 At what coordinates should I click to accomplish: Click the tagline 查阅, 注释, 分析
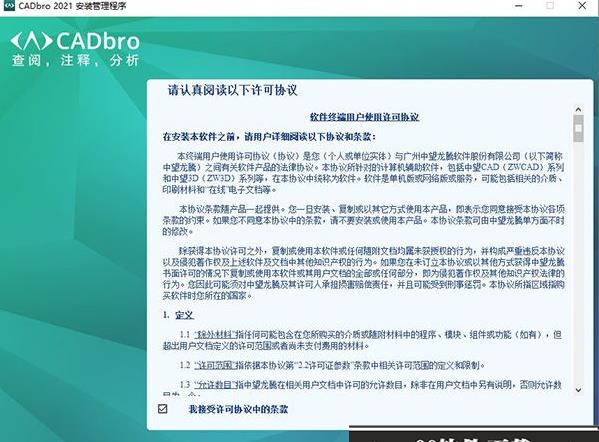tap(75, 60)
